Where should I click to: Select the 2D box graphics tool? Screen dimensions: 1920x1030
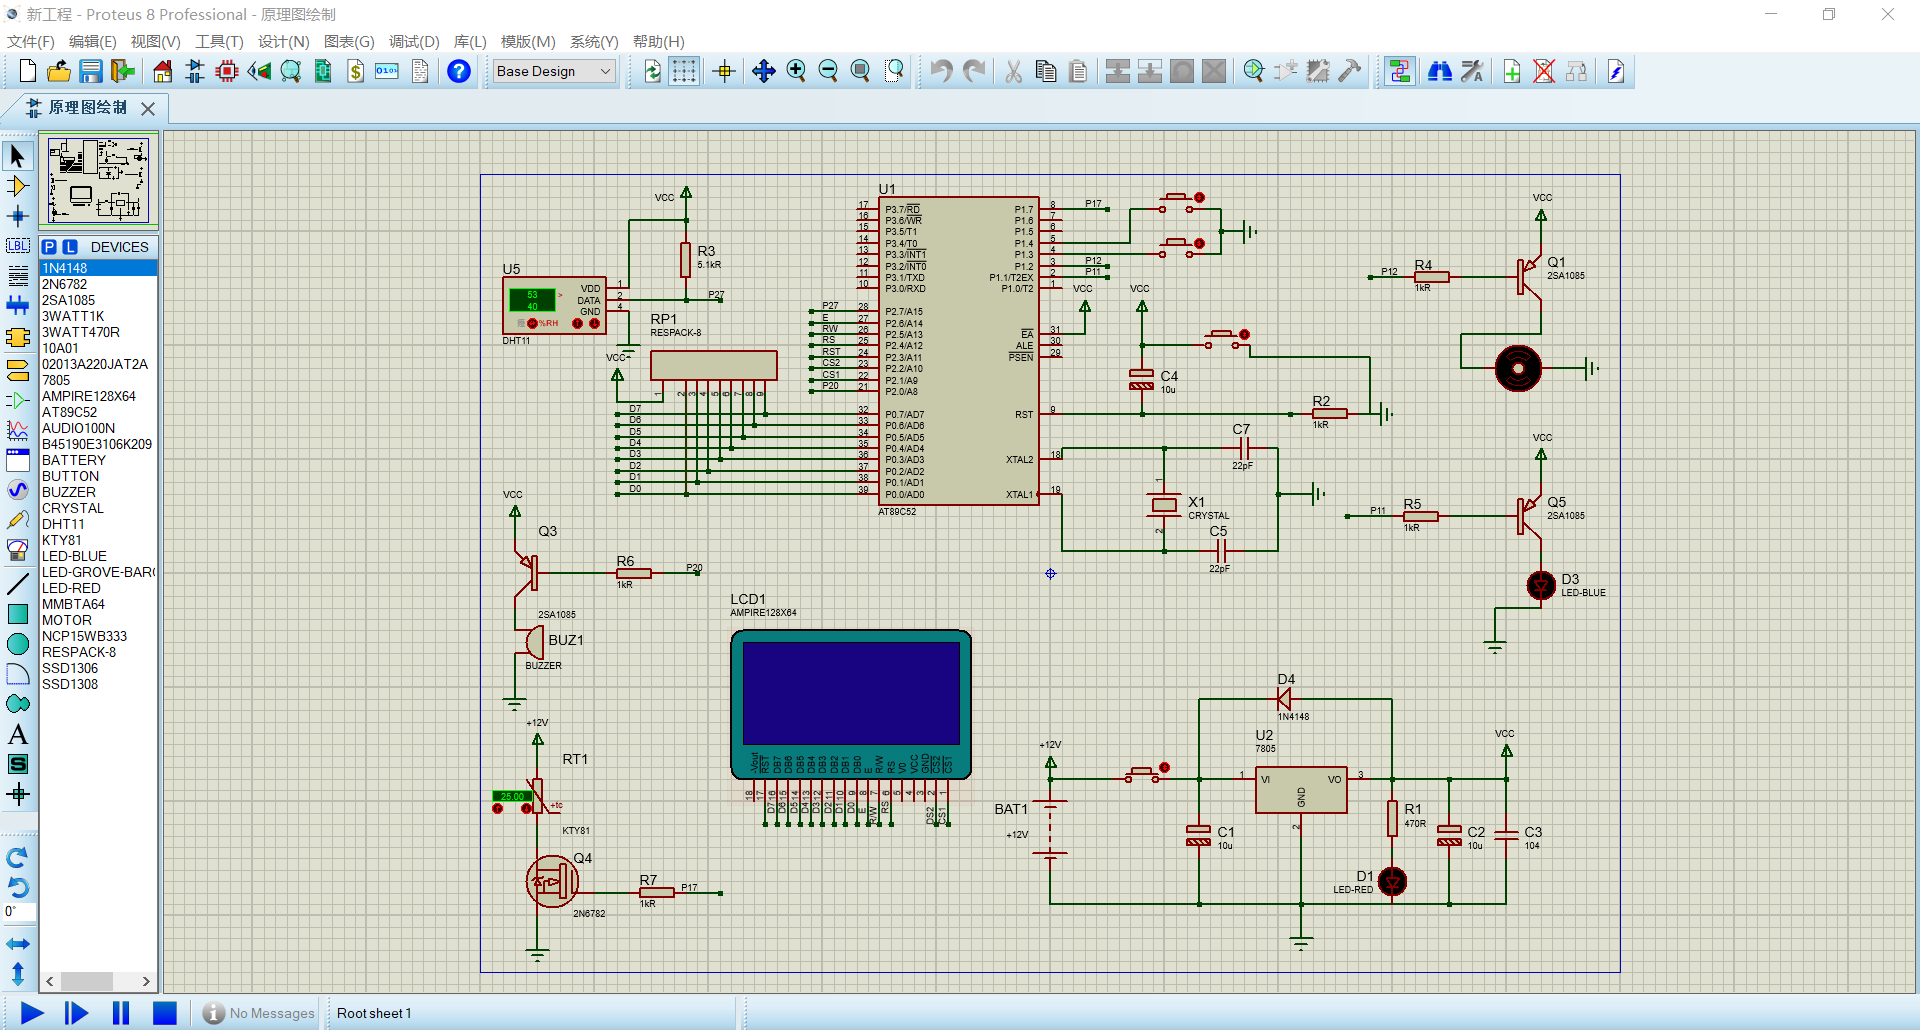click(x=18, y=614)
